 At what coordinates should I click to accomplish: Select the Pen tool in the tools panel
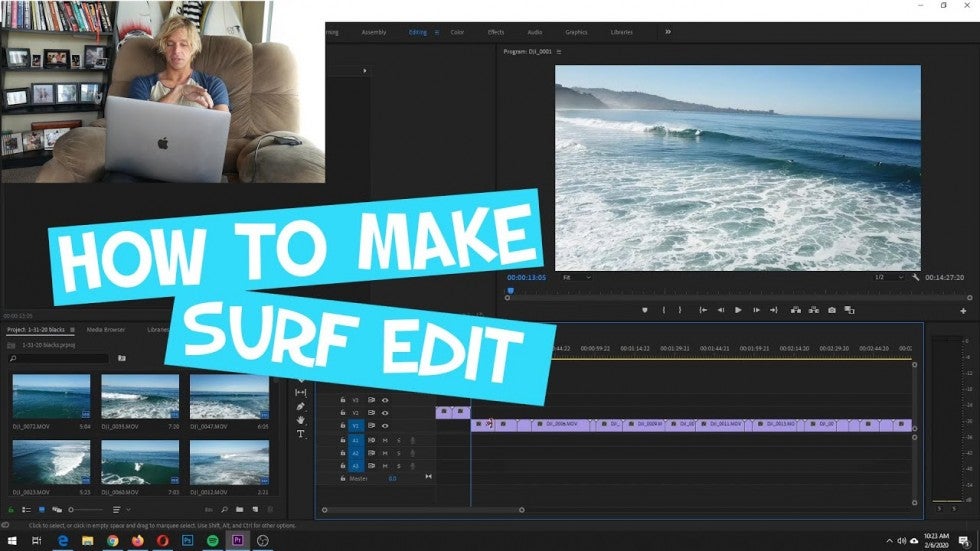coord(301,406)
